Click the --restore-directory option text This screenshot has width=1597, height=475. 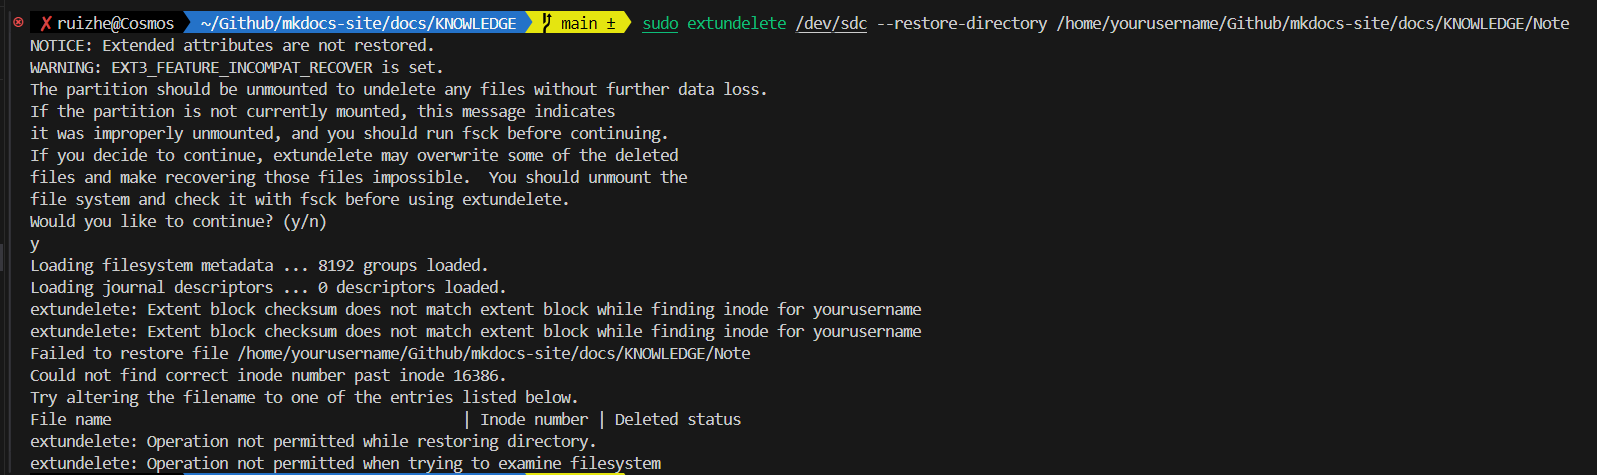[x=961, y=23]
